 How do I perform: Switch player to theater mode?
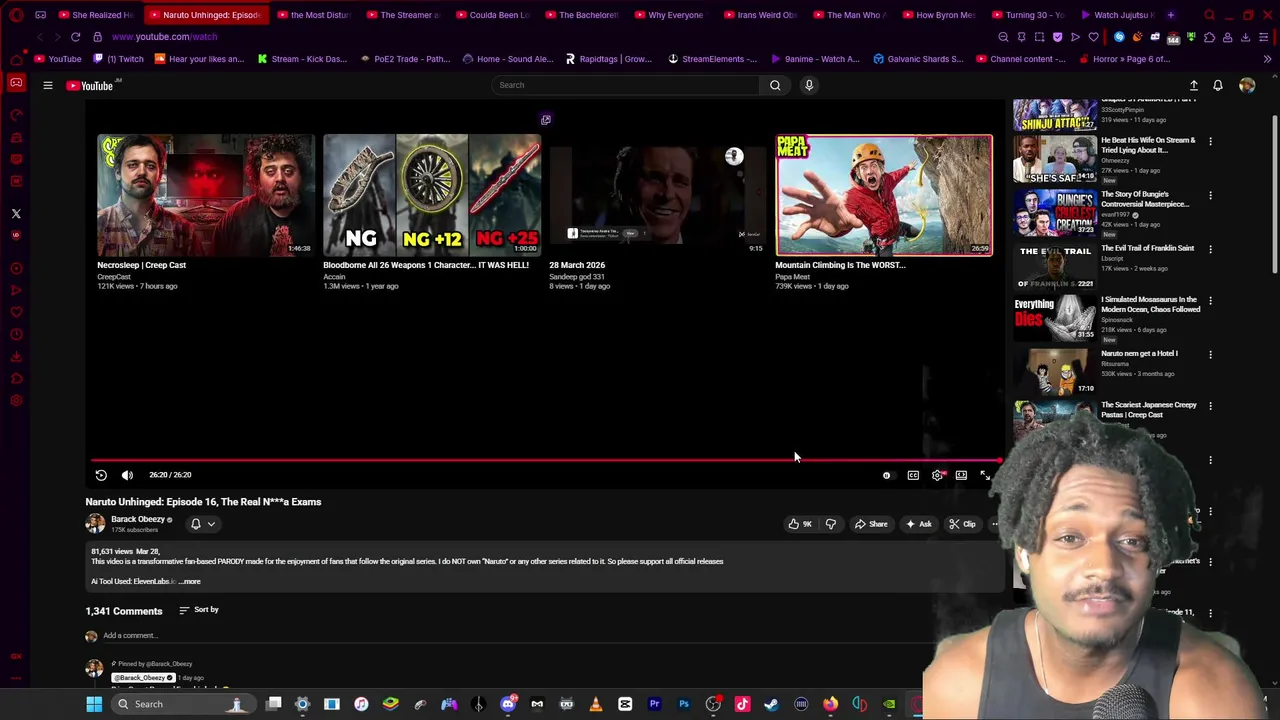(x=961, y=475)
